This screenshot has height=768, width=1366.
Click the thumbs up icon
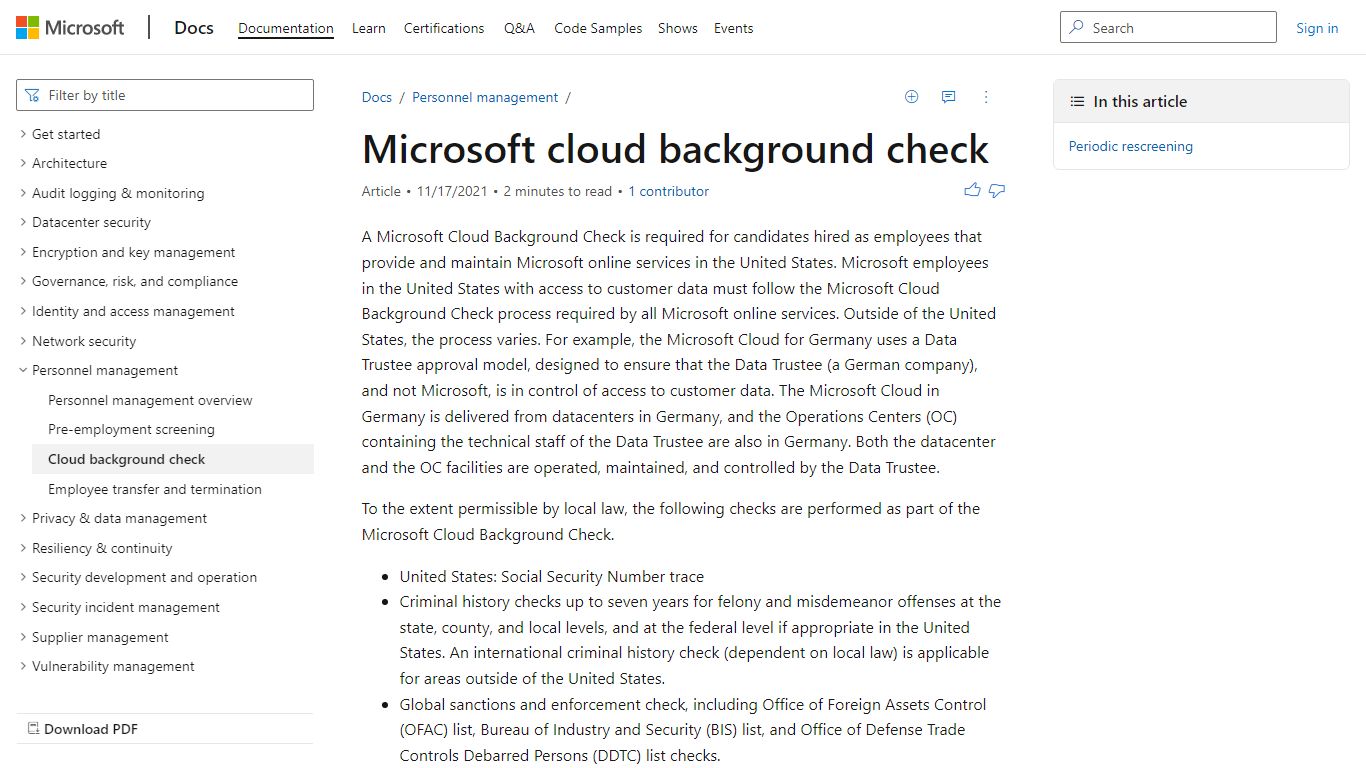972,190
